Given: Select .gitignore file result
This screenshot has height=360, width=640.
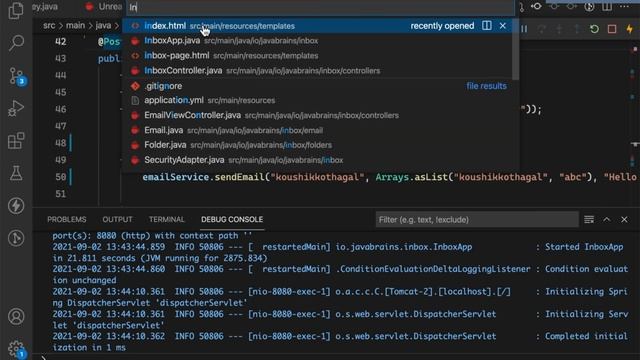Looking at the screenshot, I should pos(318,86).
